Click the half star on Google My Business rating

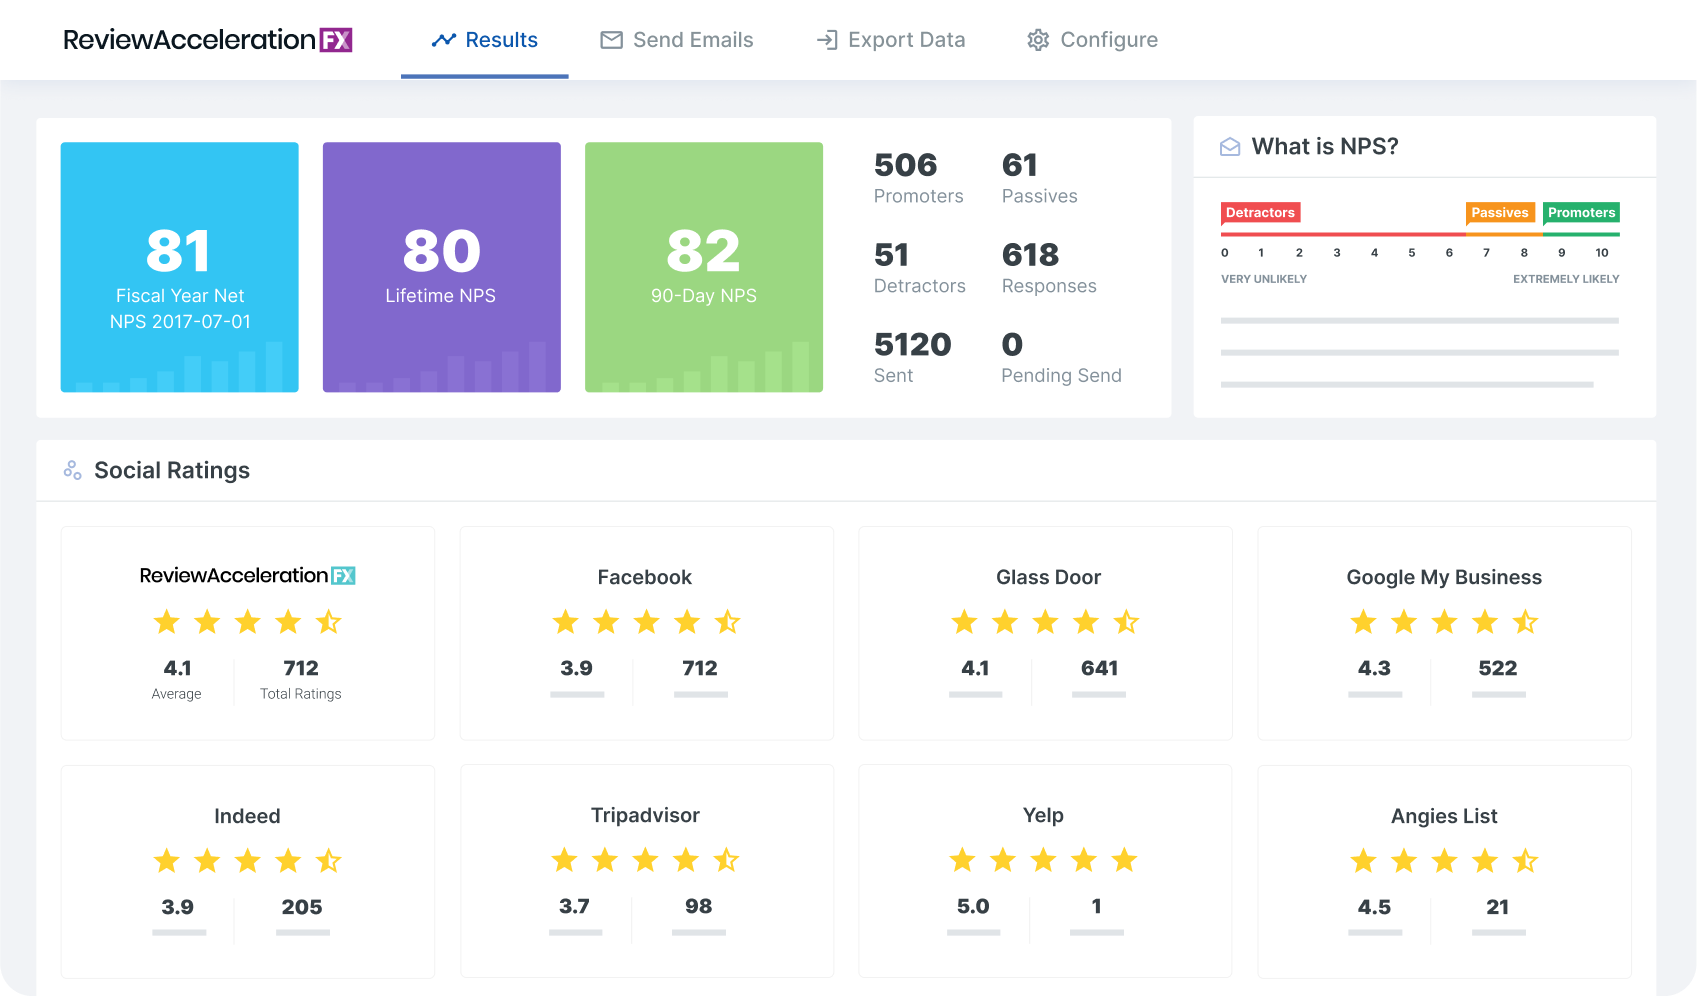point(1525,622)
